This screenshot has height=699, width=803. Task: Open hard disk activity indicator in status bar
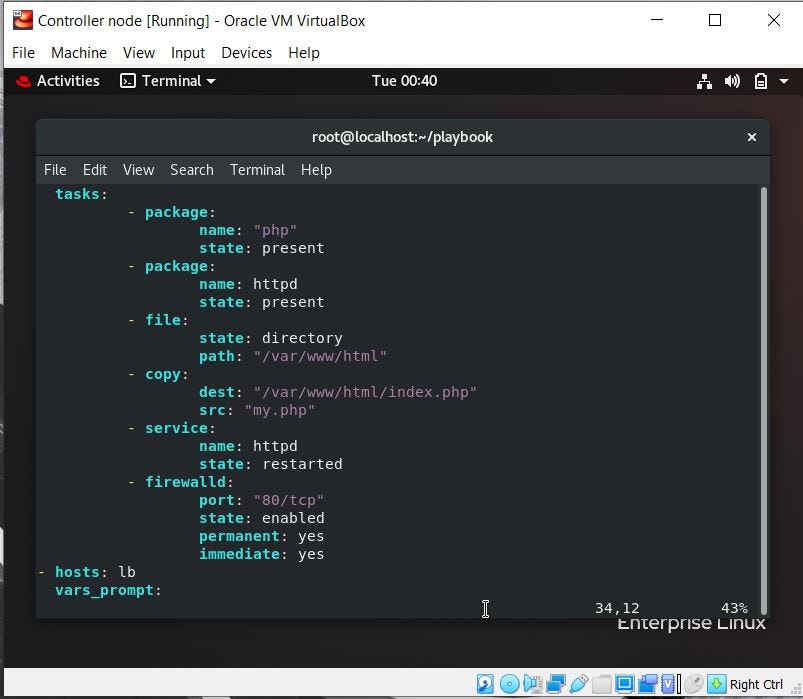click(x=485, y=684)
